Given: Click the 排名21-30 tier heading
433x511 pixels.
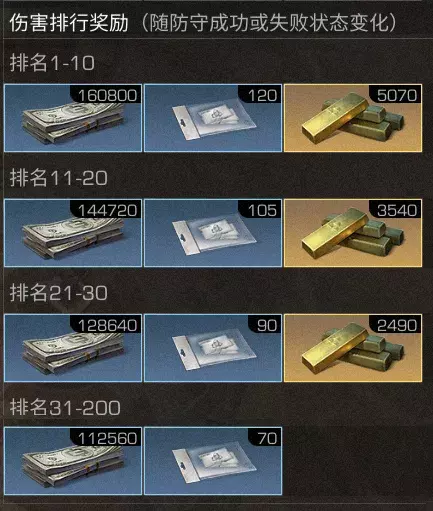Looking at the screenshot, I should (58, 293).
